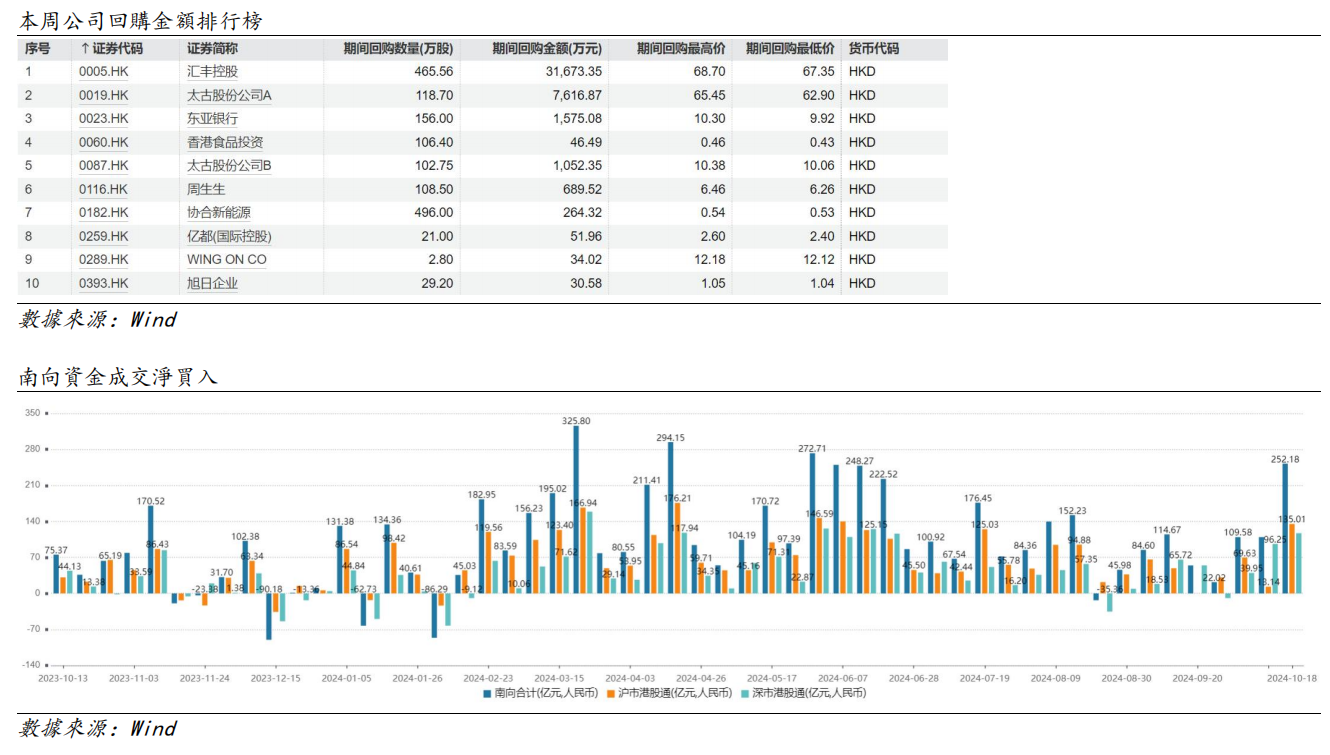
Task: Open security code 0023.HK
Action: click(x=104, y=119)
